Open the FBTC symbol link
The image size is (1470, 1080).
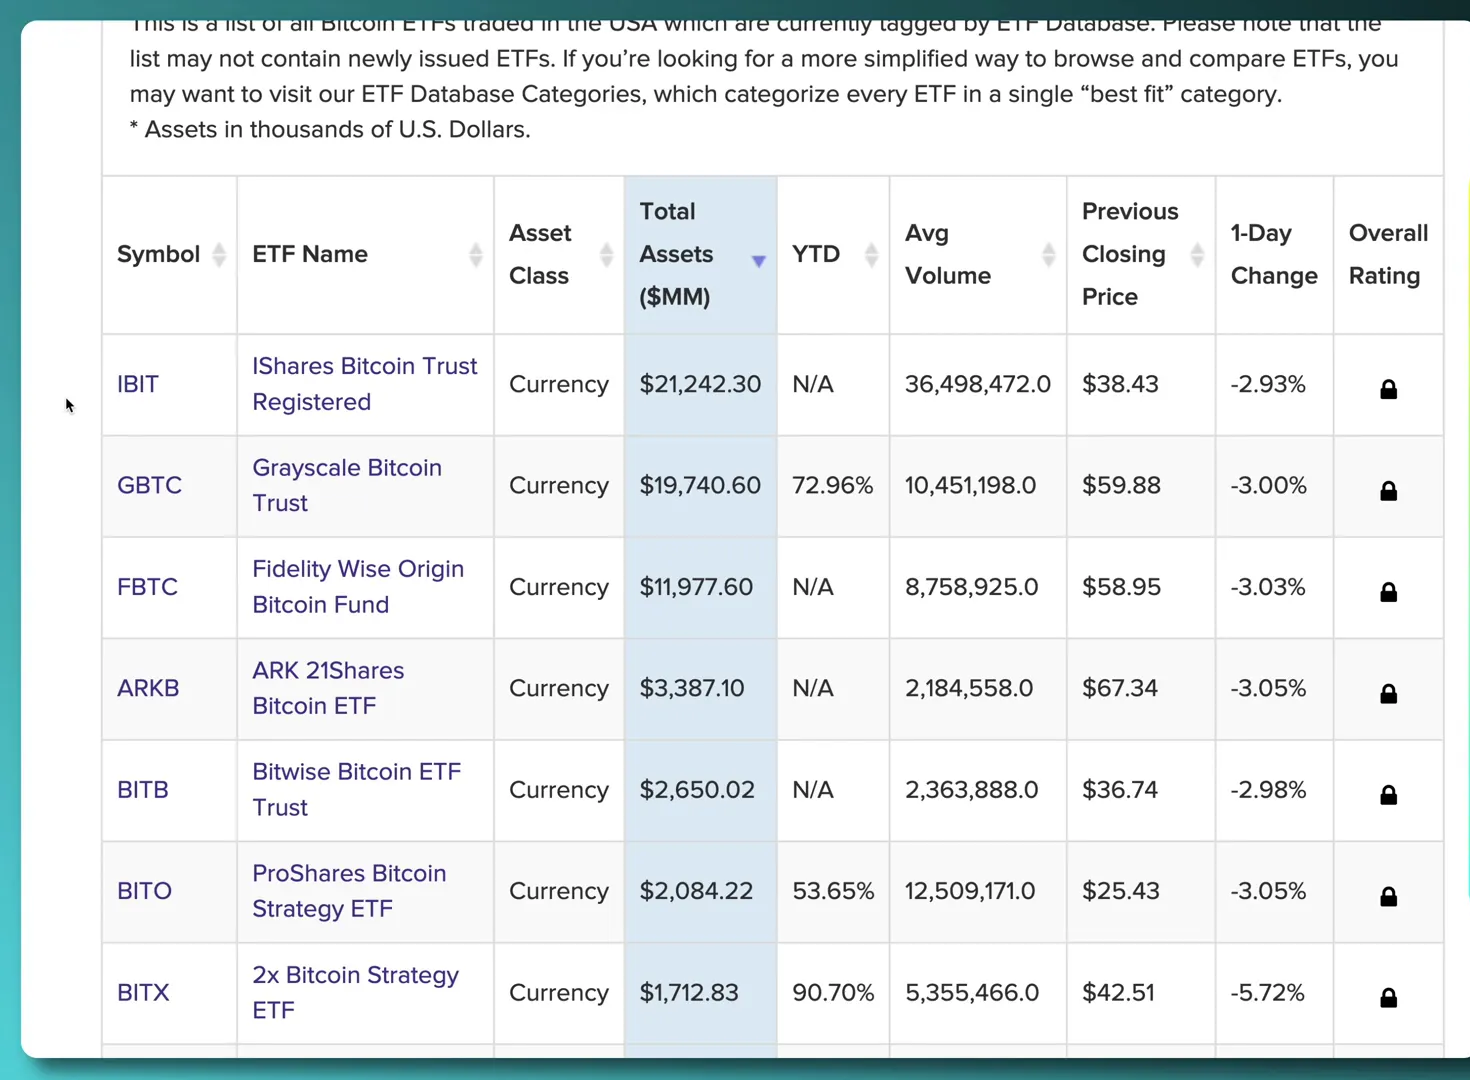point(148,587)
